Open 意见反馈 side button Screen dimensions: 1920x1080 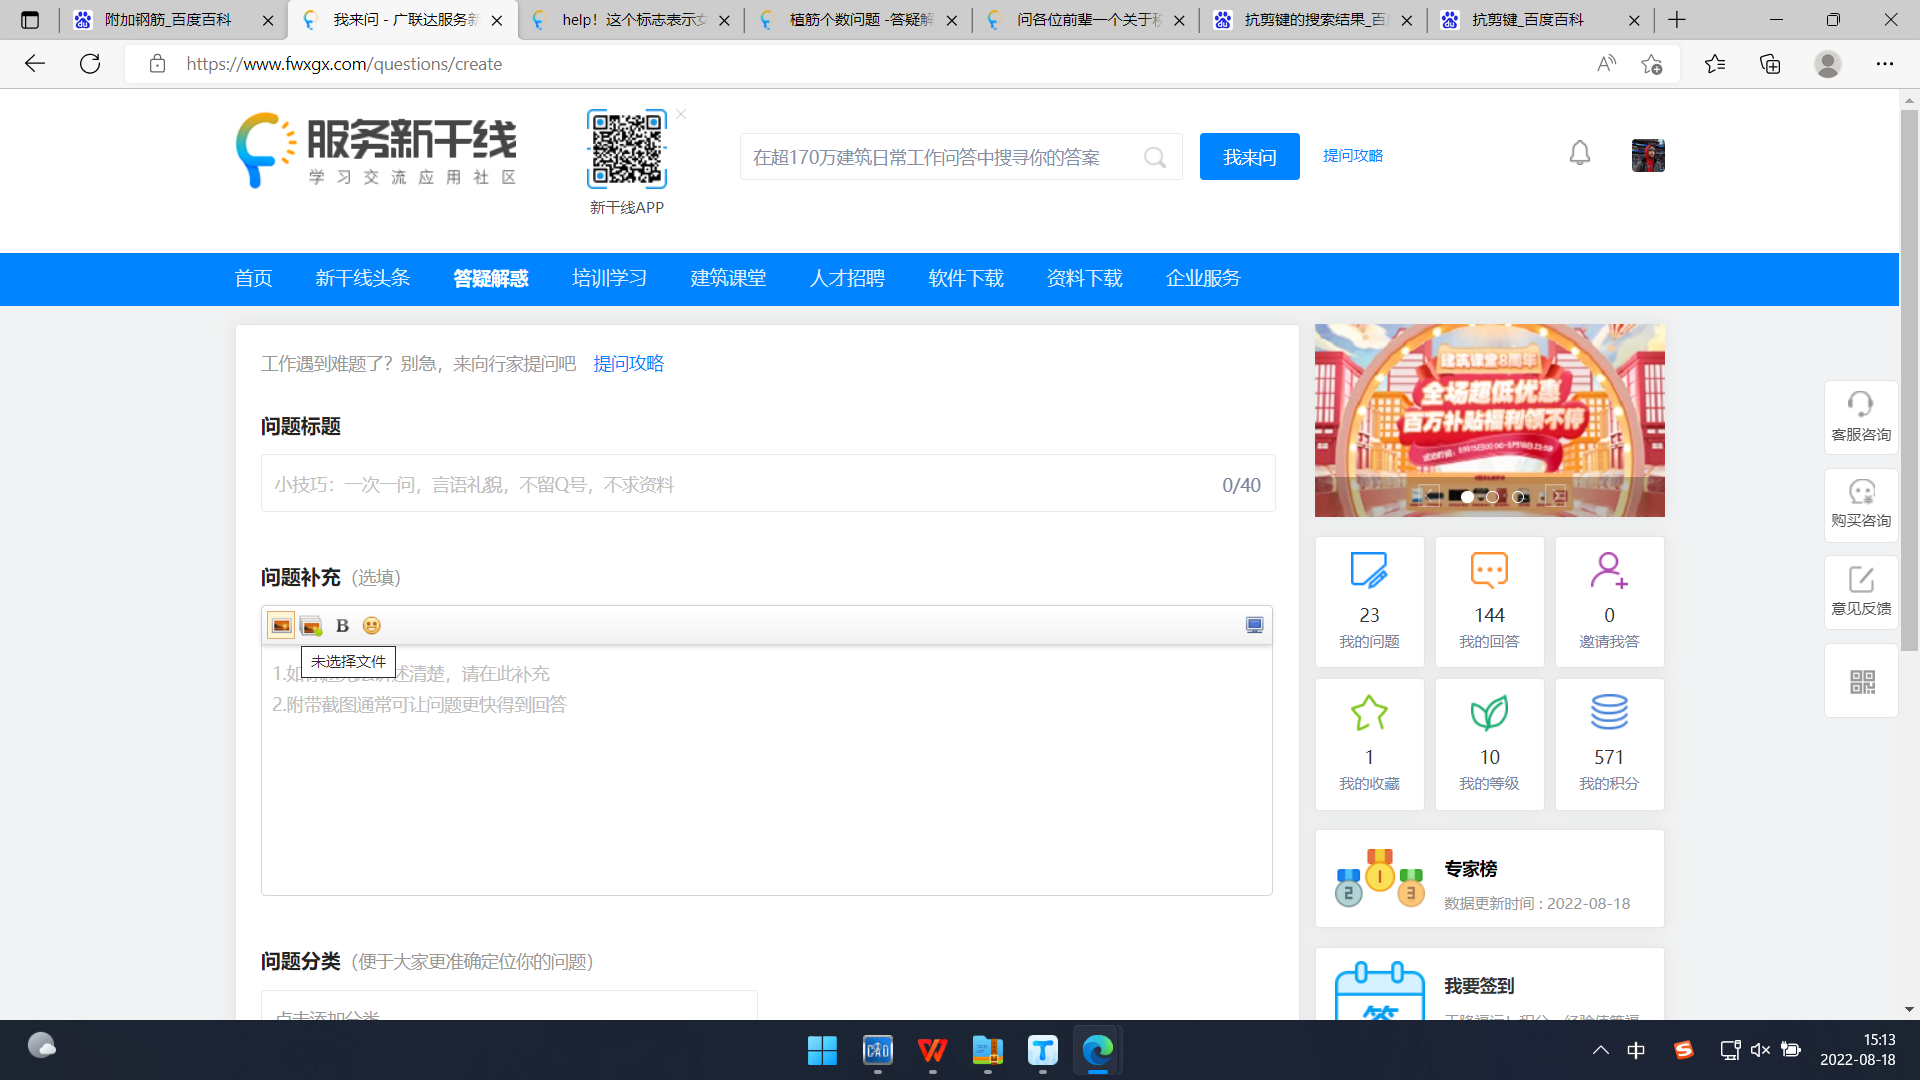1861,592
